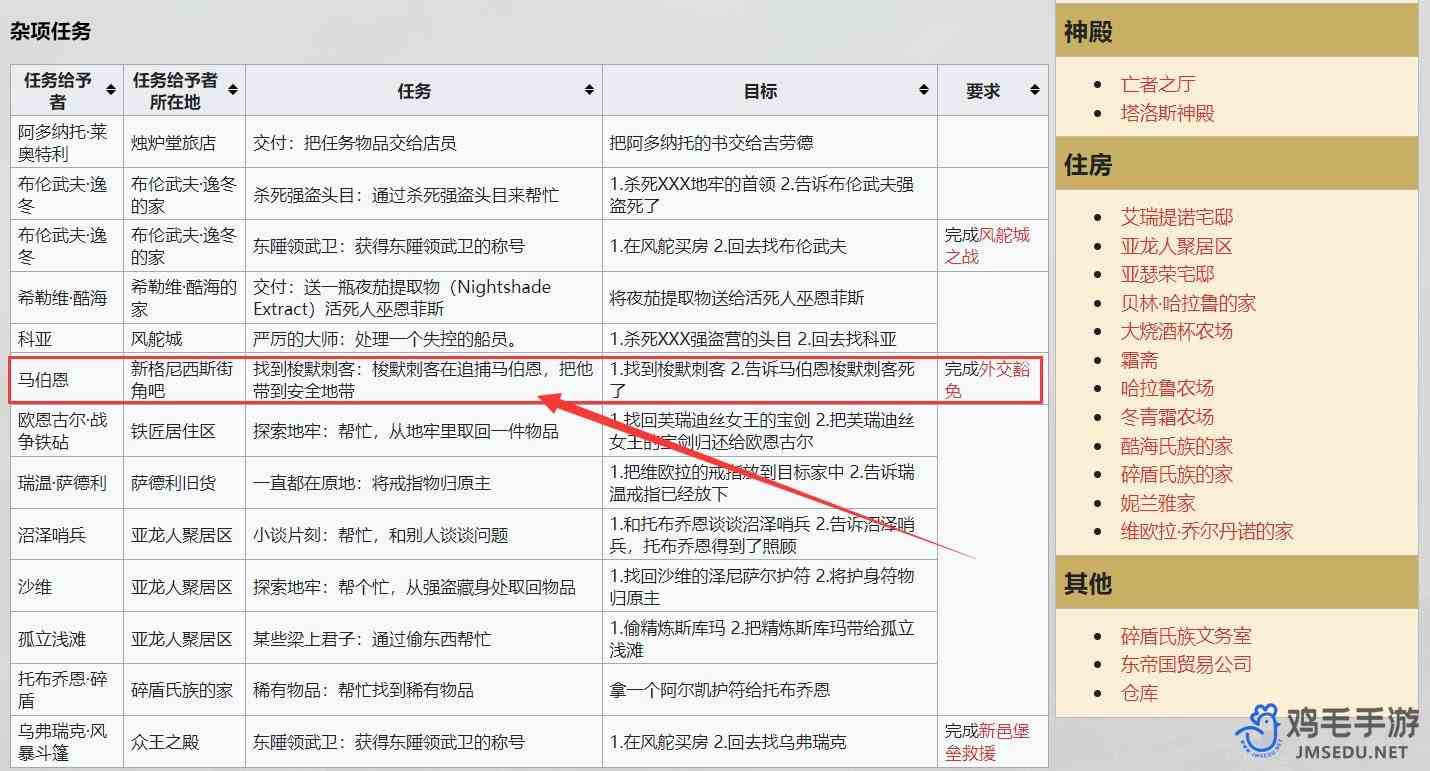
Task: Click the 住房 sidebar heading
Action: pos(1088,165)
